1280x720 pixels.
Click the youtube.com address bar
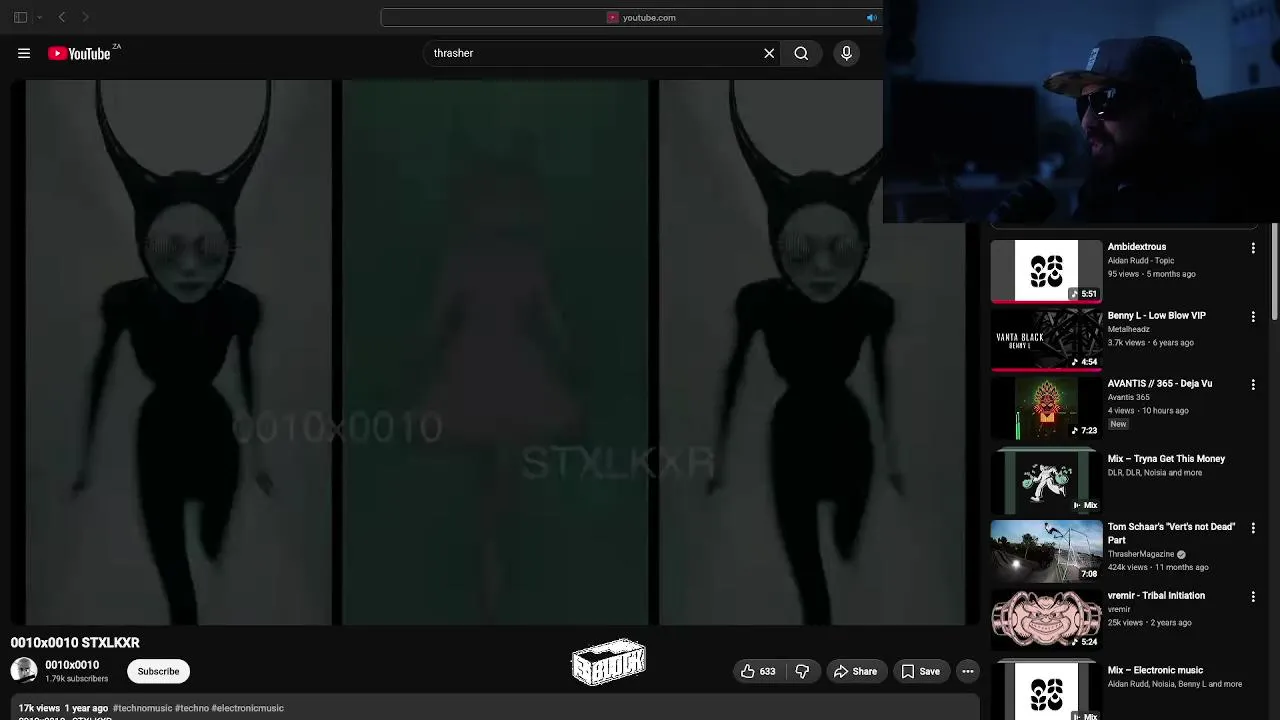pyautogui.click(x=631, y=17)
